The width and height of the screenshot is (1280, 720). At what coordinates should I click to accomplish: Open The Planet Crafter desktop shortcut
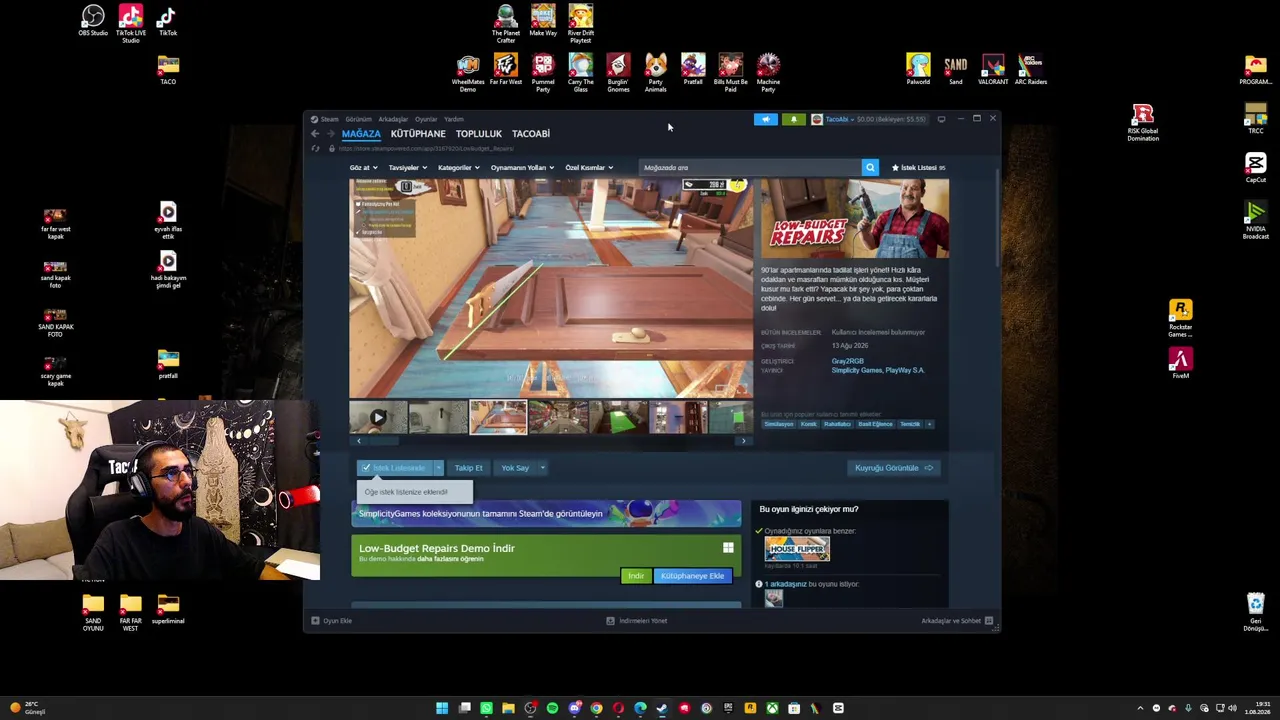click(x=506, y=24)
